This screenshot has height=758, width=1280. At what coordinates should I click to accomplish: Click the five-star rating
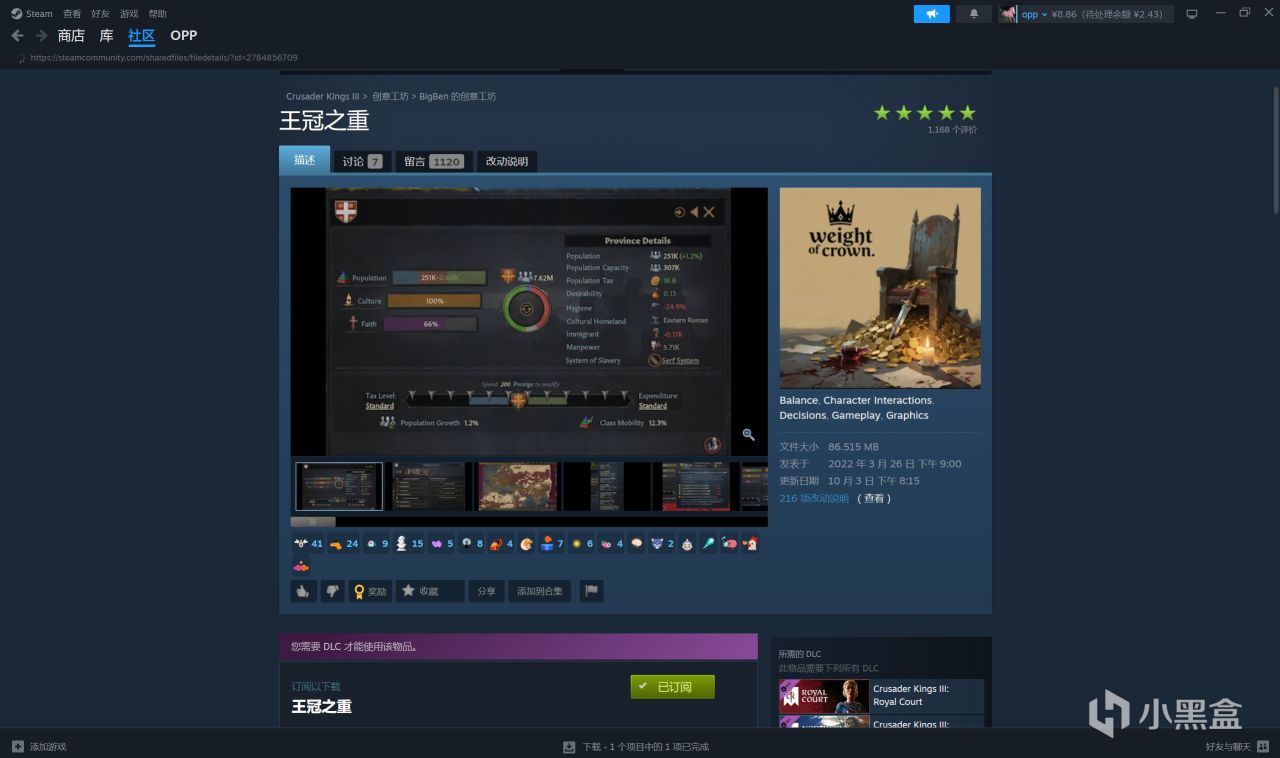[x=925, y=113]
